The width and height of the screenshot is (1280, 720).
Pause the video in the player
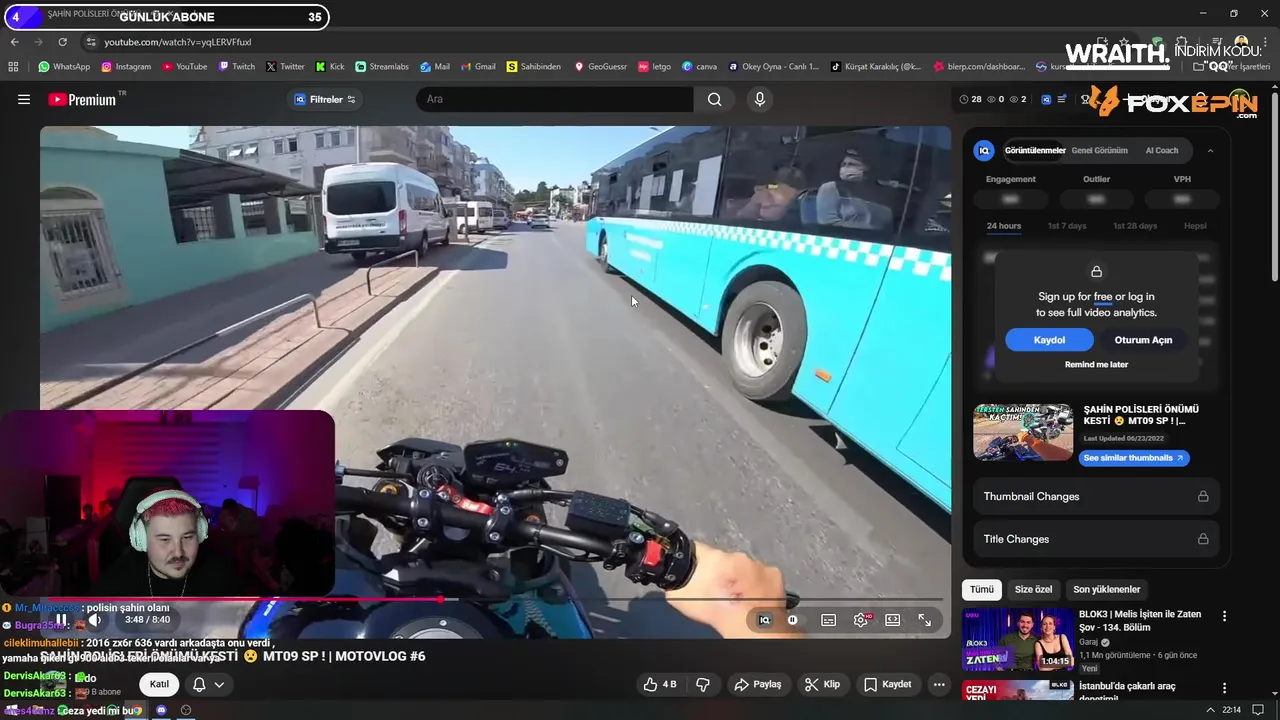click(x=61, y=620)
